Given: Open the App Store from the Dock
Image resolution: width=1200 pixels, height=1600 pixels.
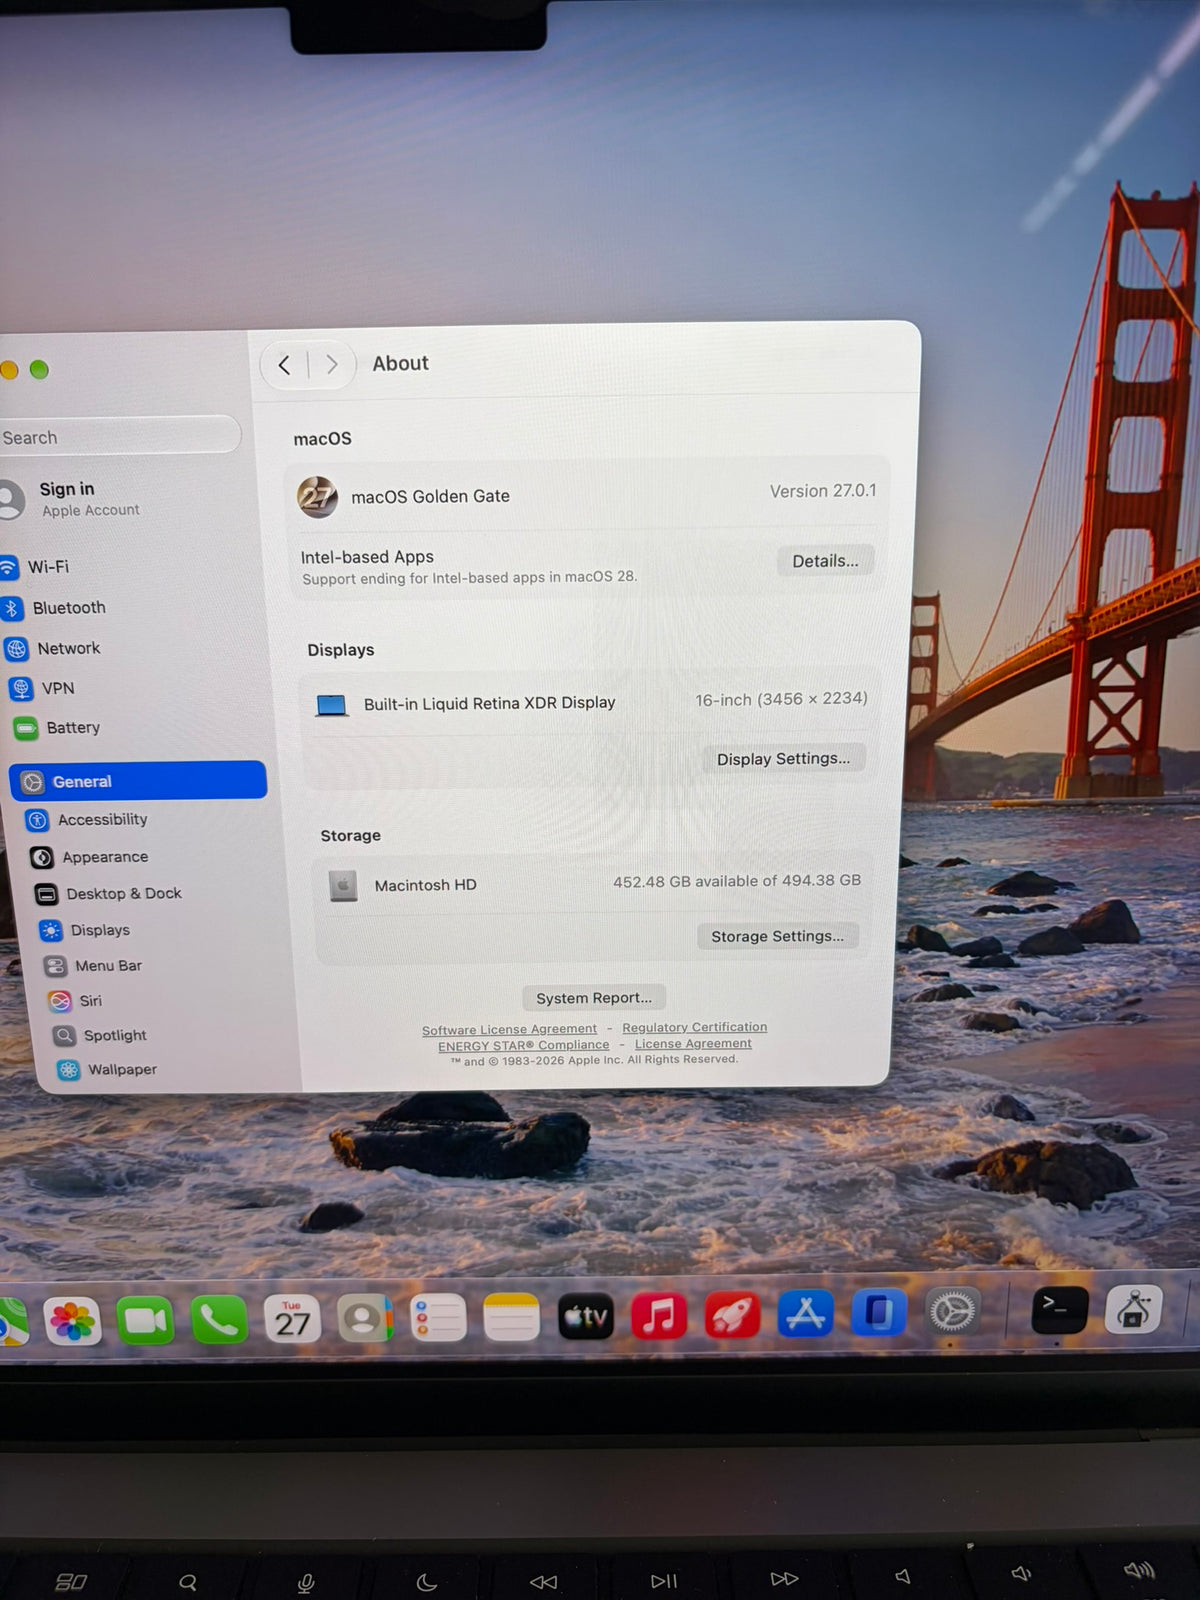Looking at the screenshot, I should [x=805, y=1314].
